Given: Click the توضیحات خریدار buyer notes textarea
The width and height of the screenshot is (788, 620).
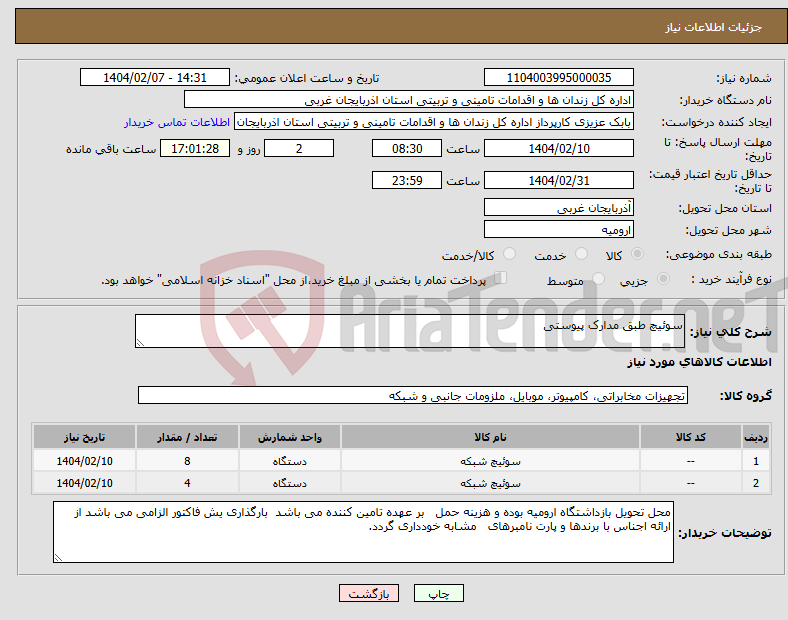Looking at the screenshot, I should pyautogui.click(x=363, y=532).
